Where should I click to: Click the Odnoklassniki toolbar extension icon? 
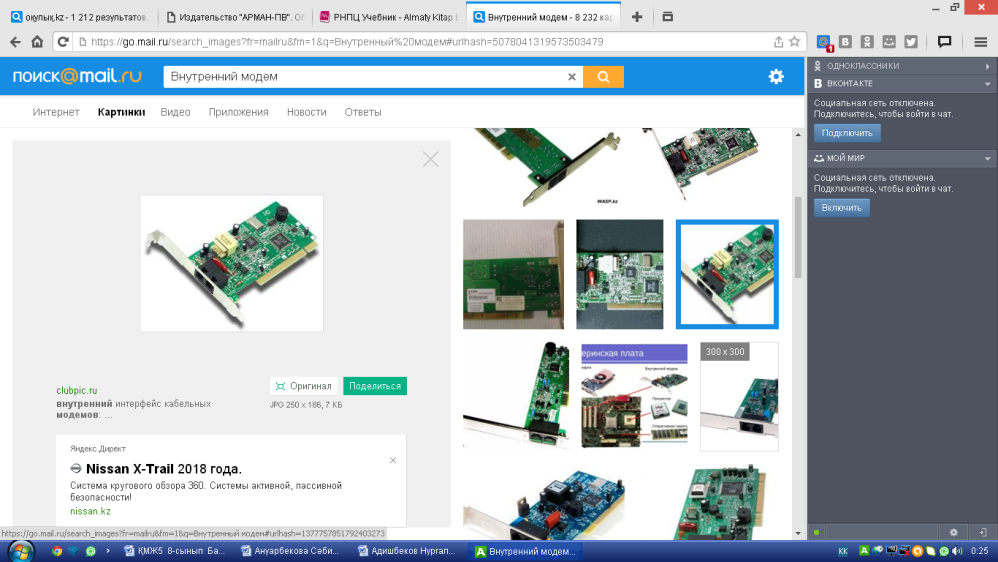point(867,42)
